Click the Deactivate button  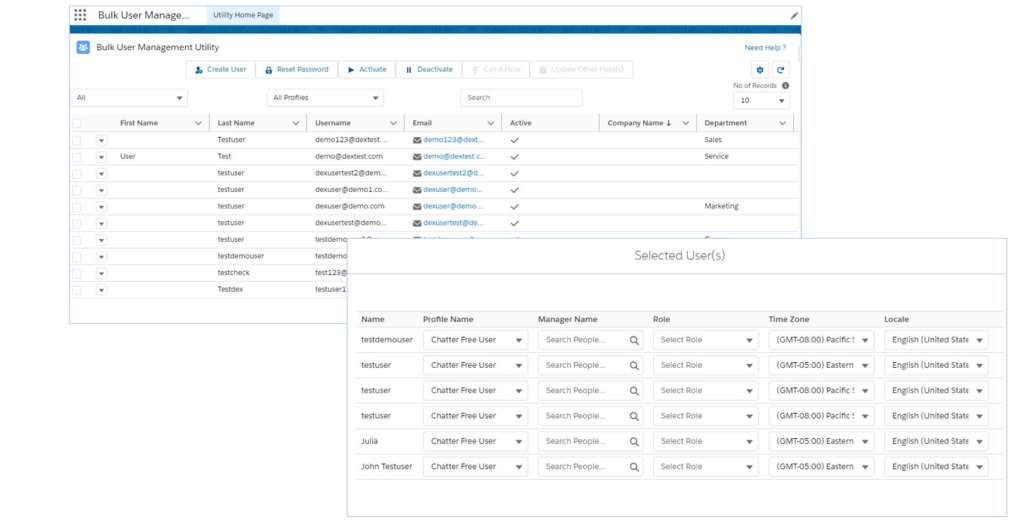(428, 70)
